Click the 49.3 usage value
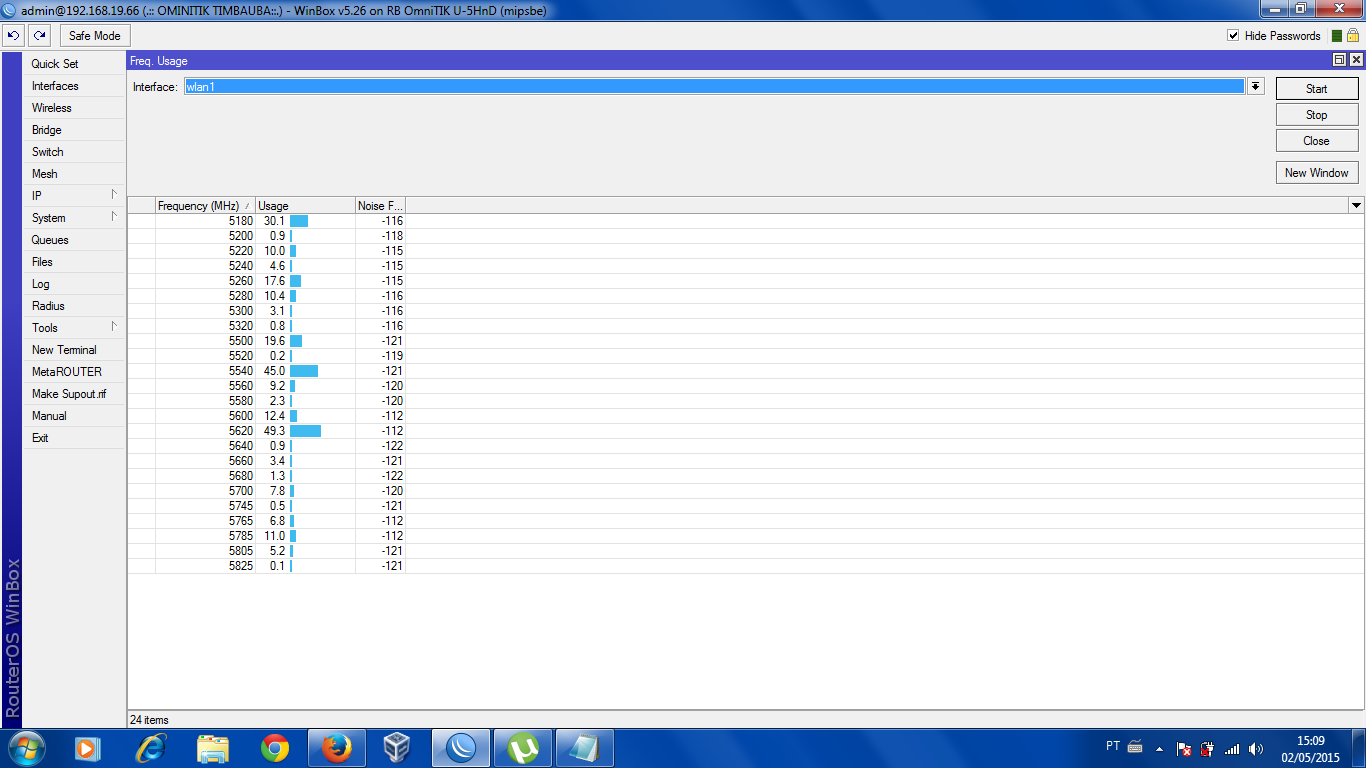 (x=274, y=431)
